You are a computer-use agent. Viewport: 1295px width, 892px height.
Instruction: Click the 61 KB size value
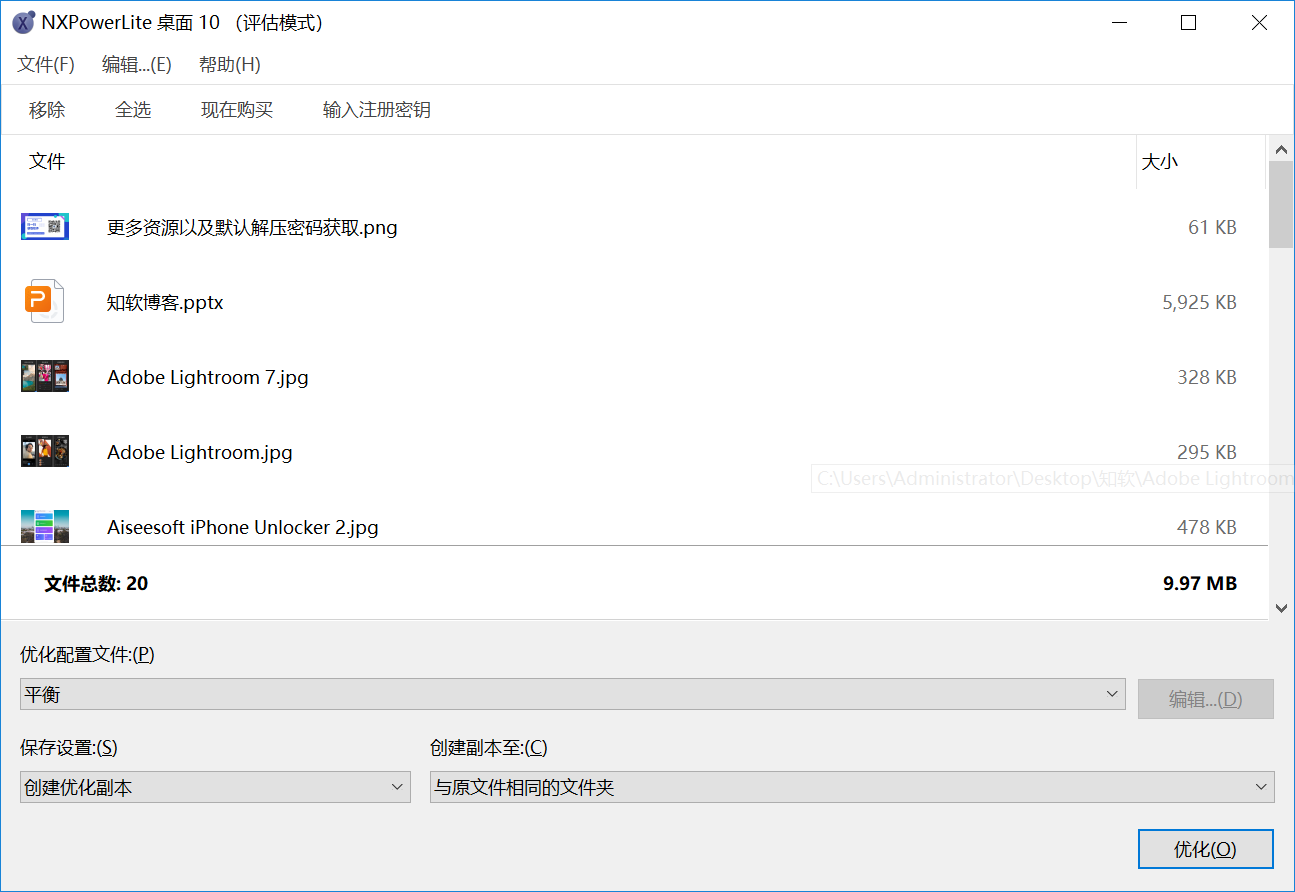pos(1212,228)
